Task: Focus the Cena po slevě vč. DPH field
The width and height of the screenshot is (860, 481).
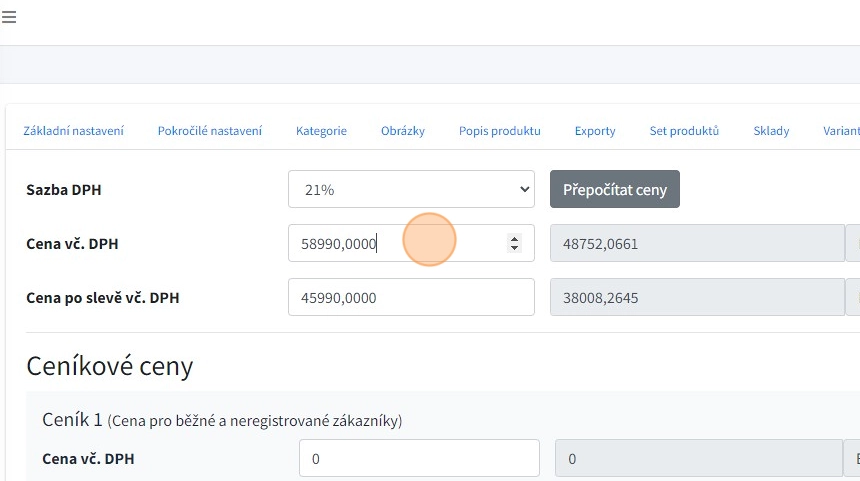Action: [411, 297]
